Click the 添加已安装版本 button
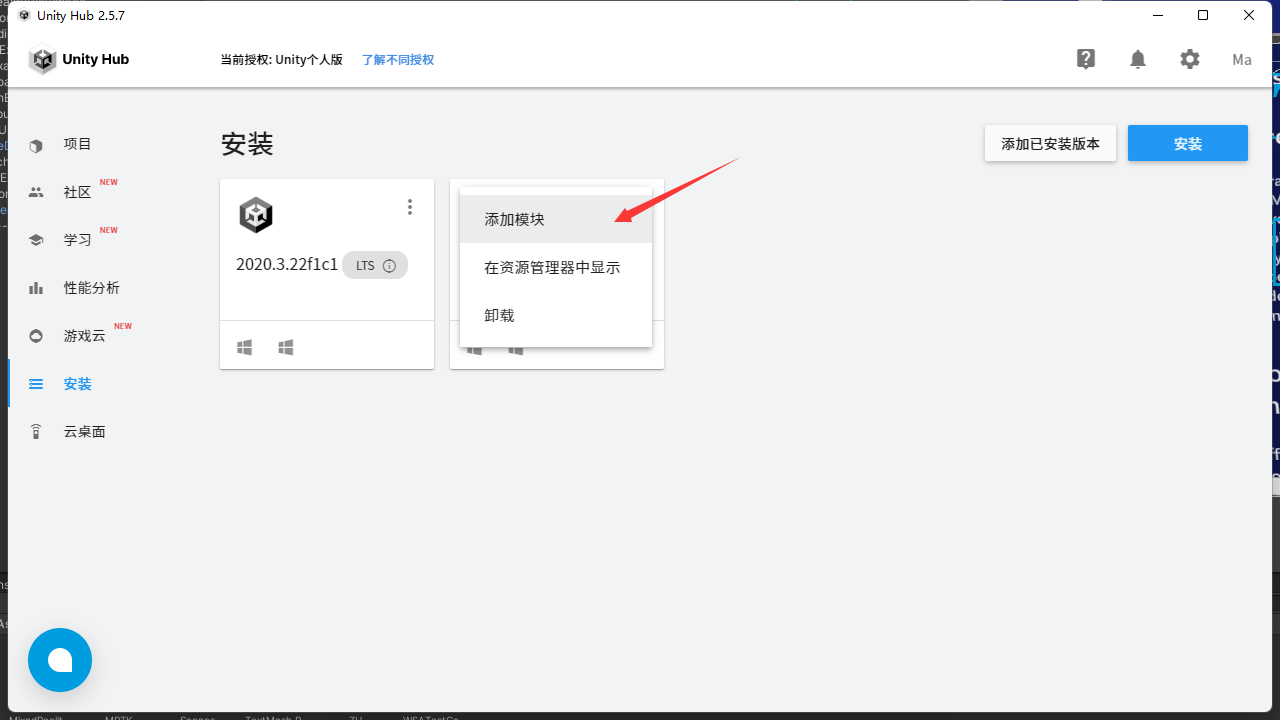 (x=1050, y=144)
